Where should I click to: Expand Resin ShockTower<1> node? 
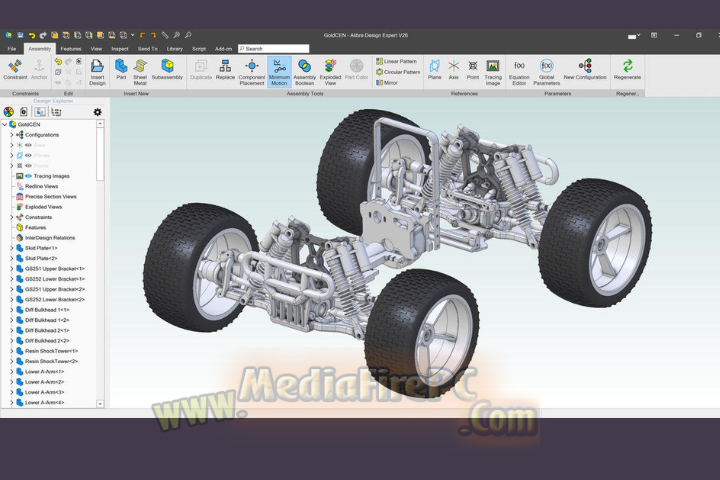click(x=12, y=351)
